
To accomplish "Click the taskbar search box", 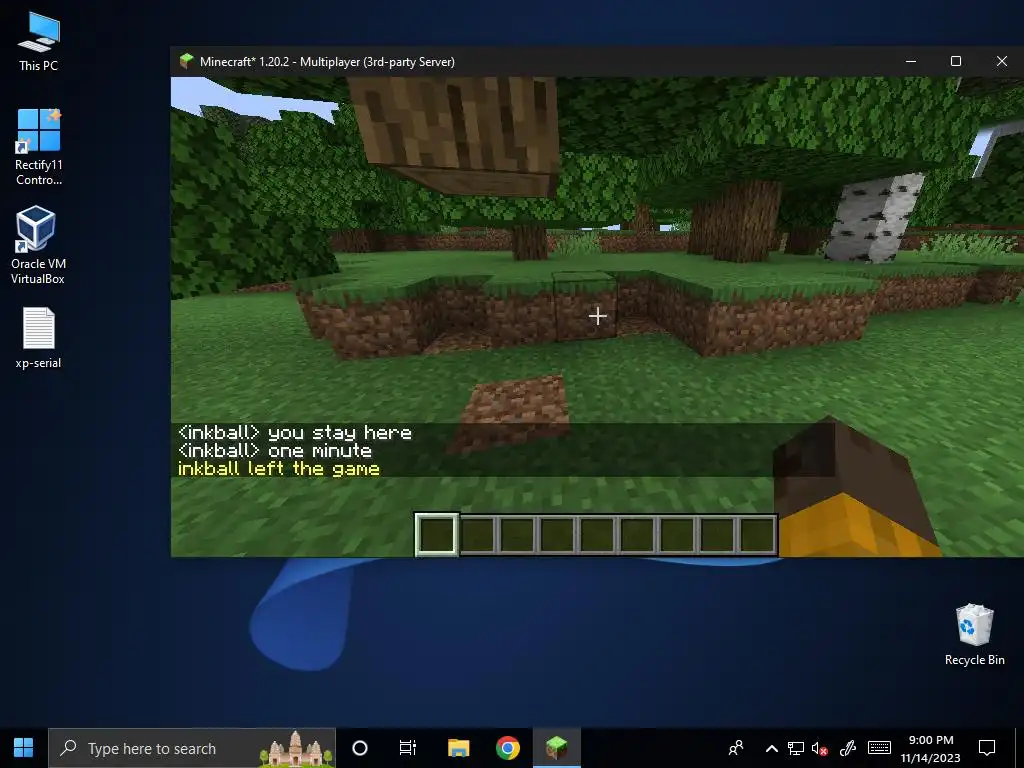I will click(192, 748).
